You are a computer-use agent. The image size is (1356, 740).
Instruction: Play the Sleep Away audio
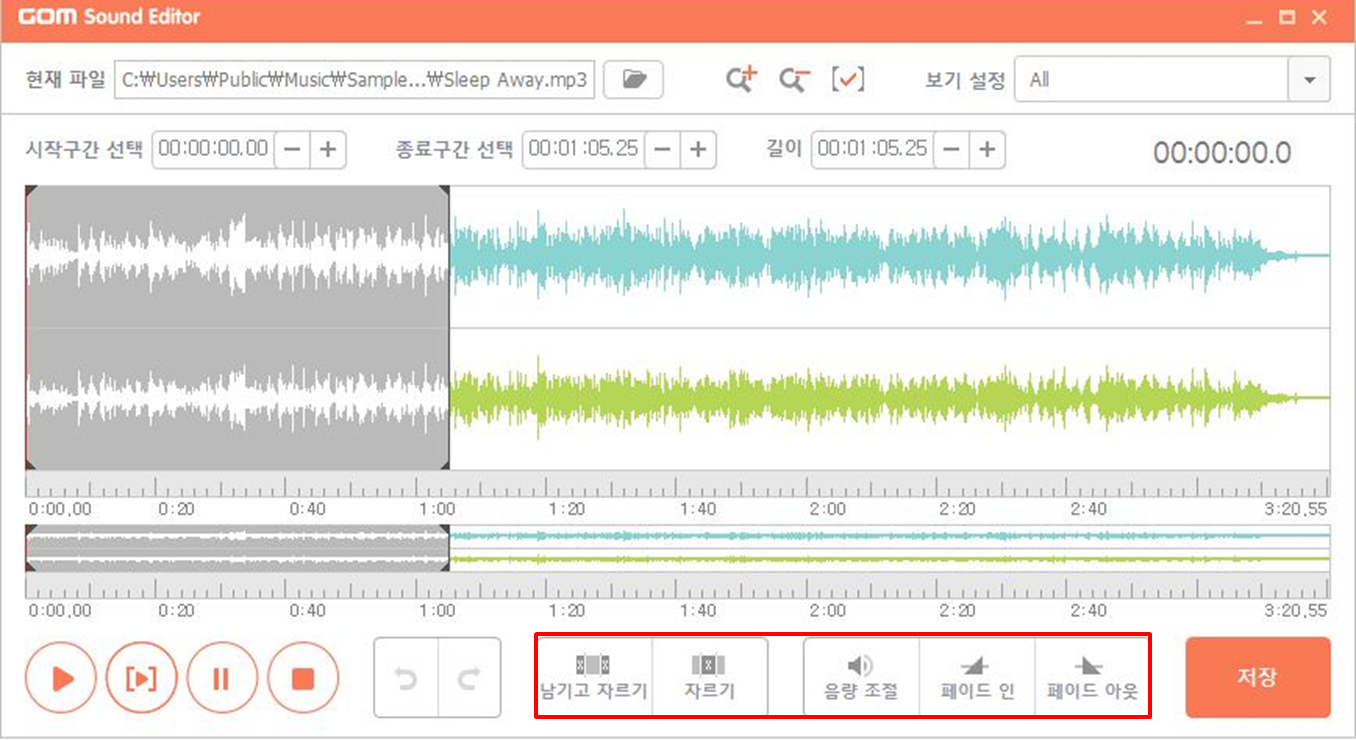[61, 677]
